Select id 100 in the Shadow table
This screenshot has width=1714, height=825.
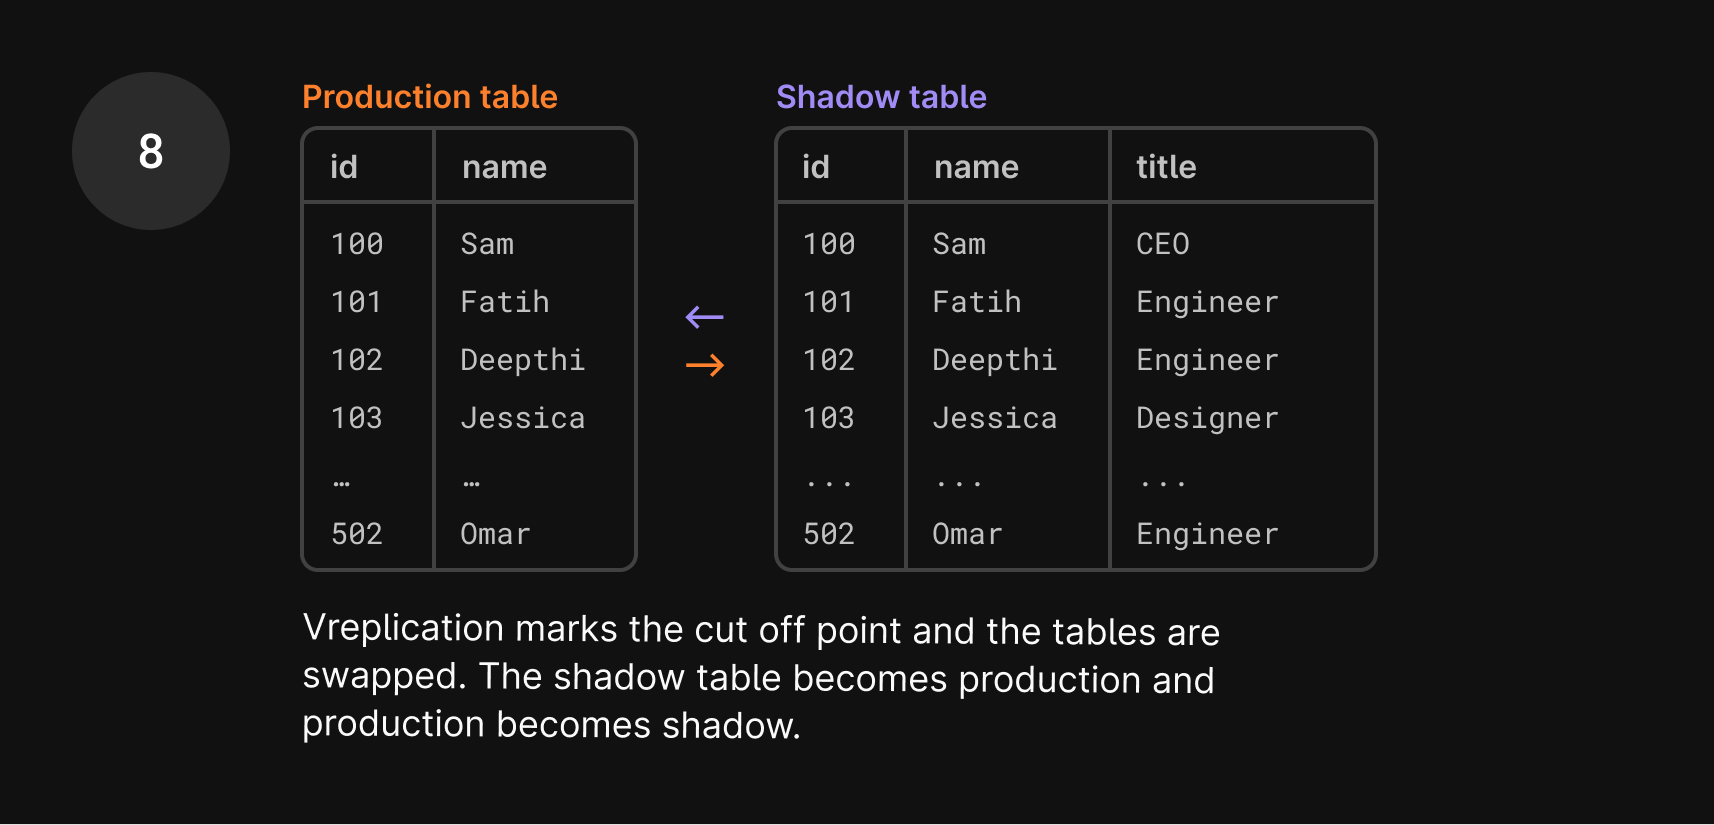pos(829,244)
